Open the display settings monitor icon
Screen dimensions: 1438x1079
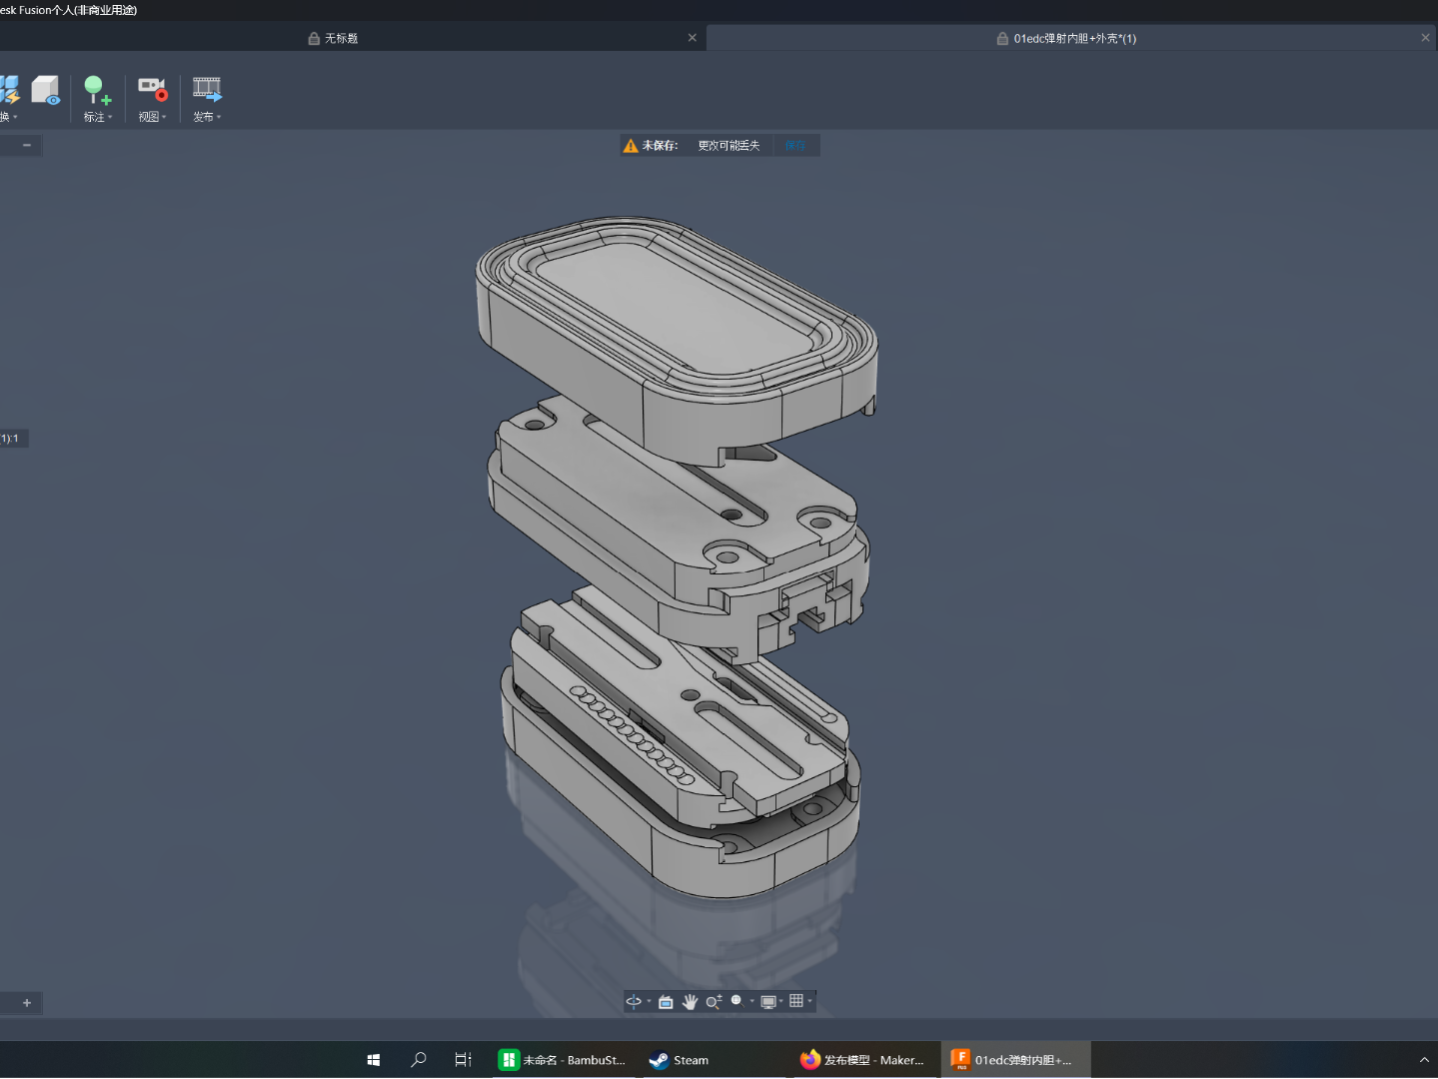click(768, 1001)
